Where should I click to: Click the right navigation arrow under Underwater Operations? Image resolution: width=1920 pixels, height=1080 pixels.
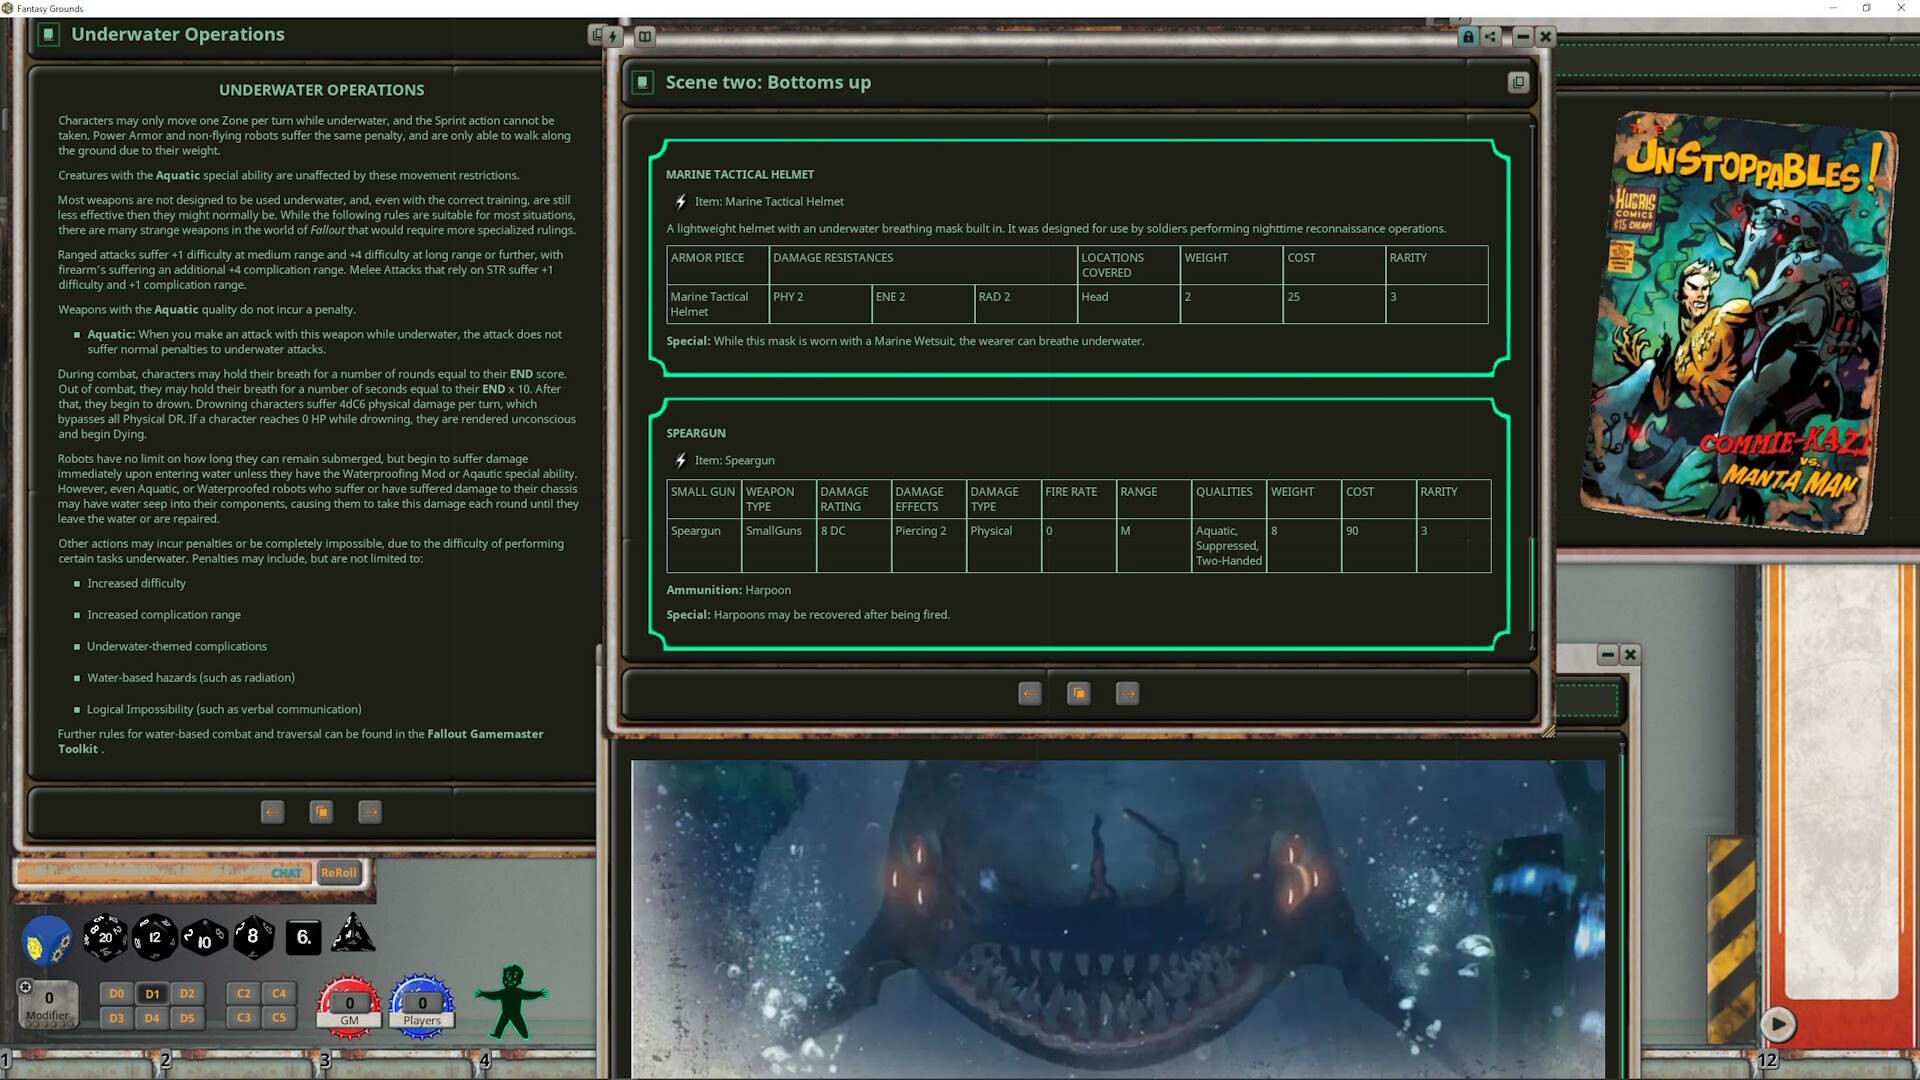click(370, 812)
